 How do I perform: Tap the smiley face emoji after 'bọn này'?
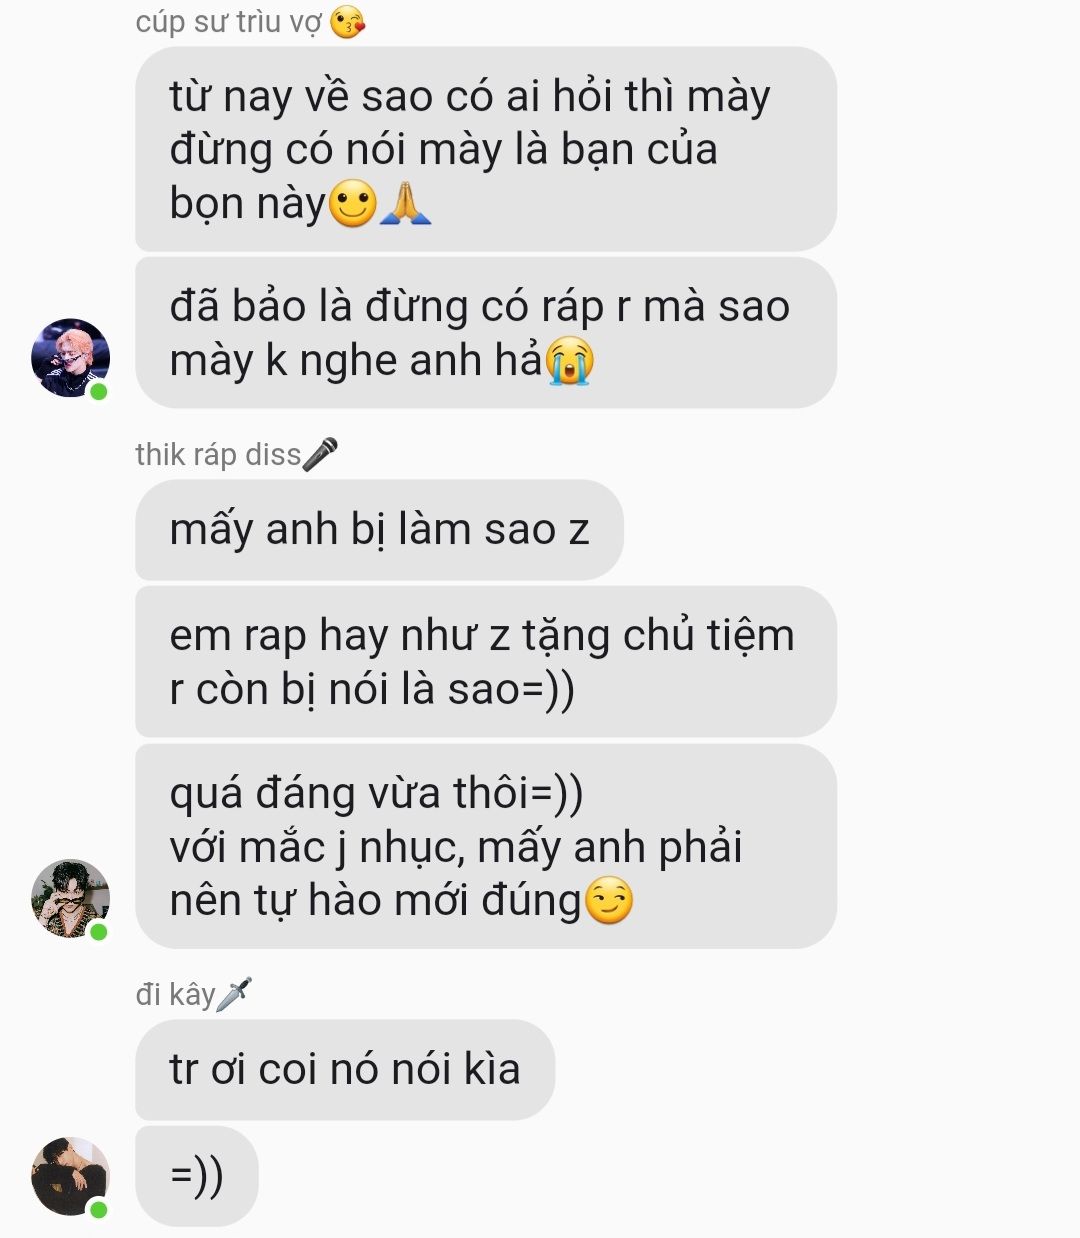(x=353, y=203)
